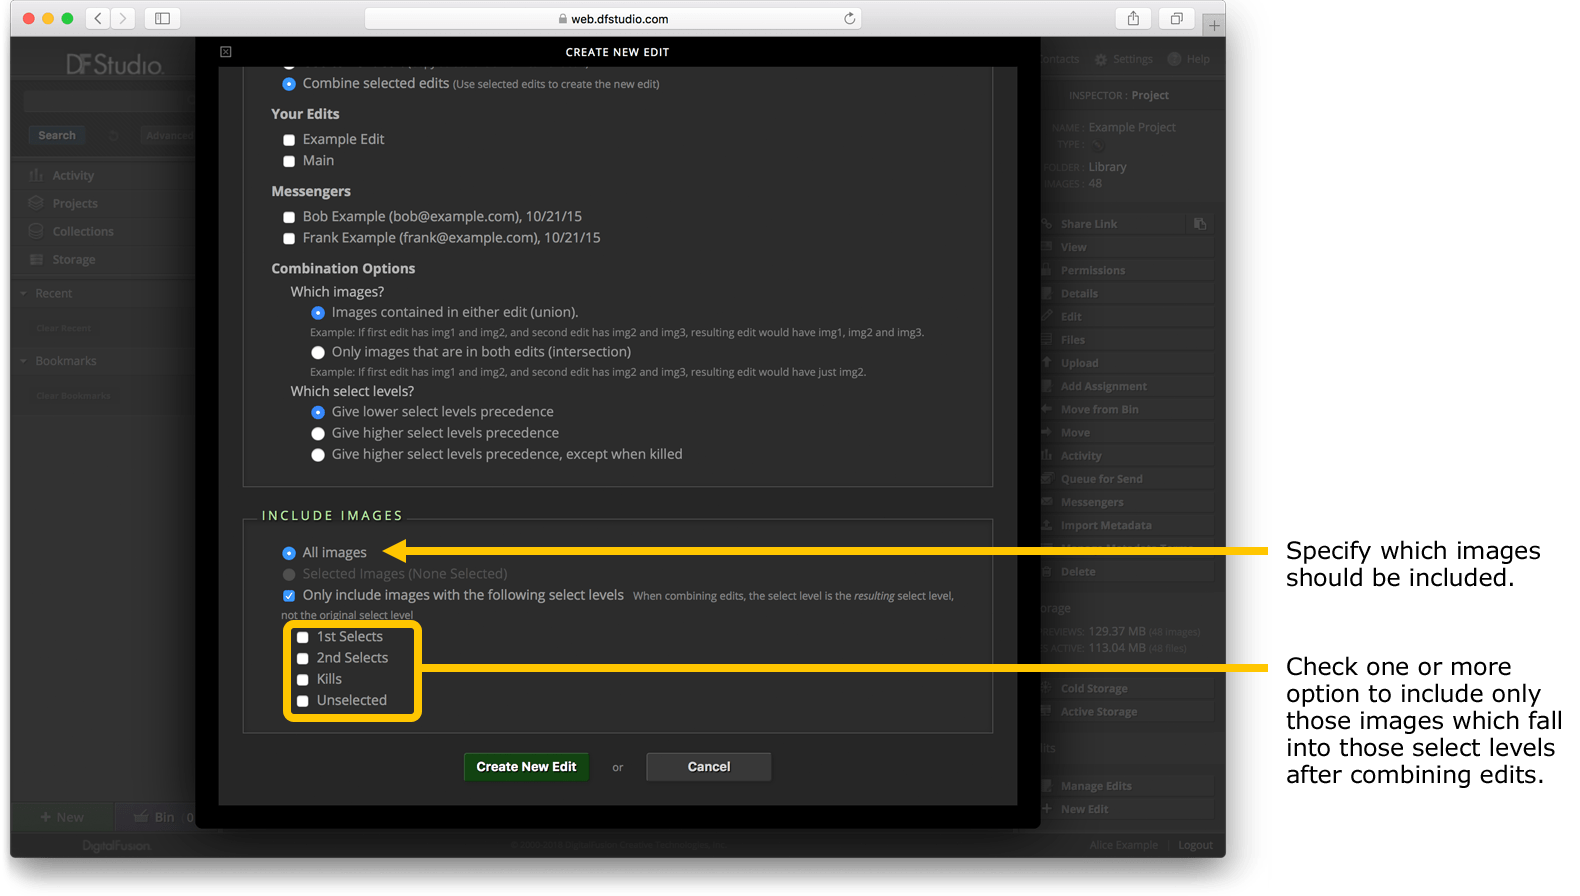
Task: Click the Safari reload page icon
Action: click(x=849, y=18)
